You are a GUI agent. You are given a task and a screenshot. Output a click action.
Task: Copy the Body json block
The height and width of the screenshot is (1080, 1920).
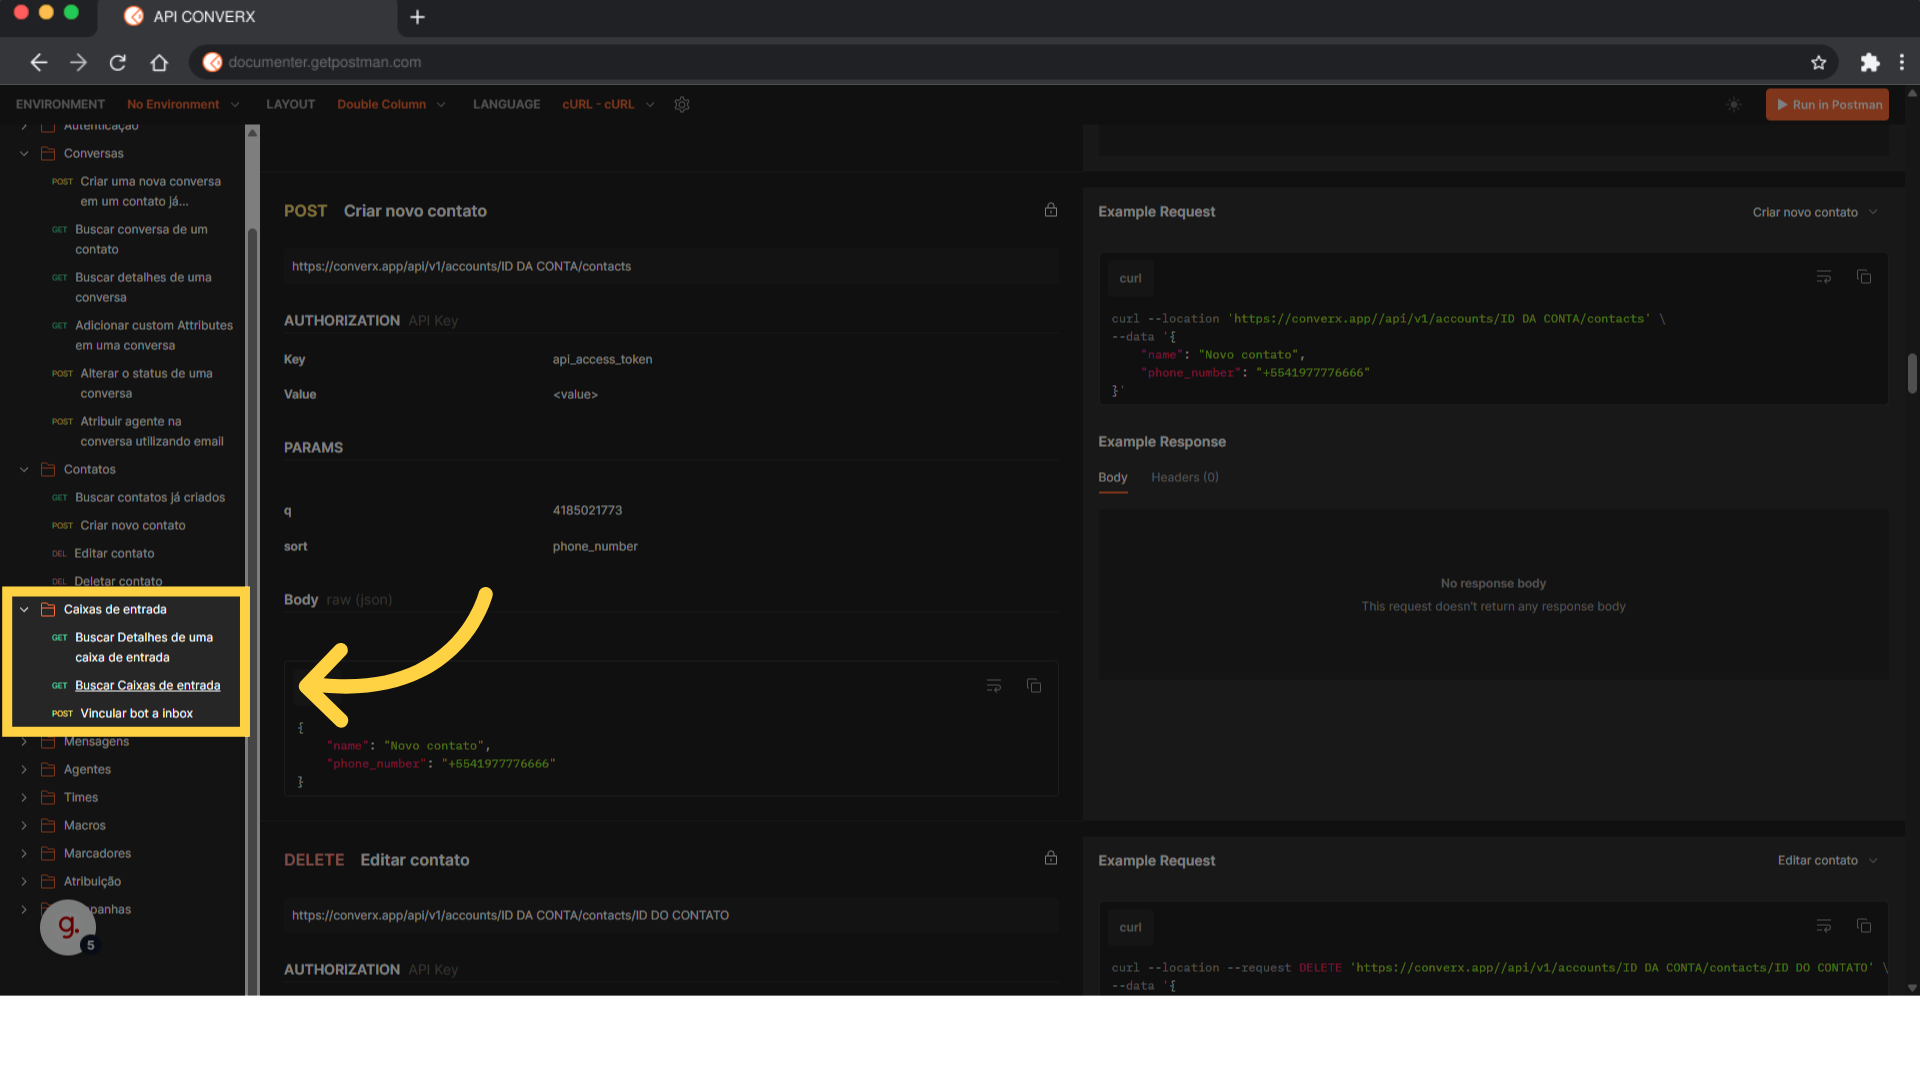pyautogui.click(x=1034, y=686)
